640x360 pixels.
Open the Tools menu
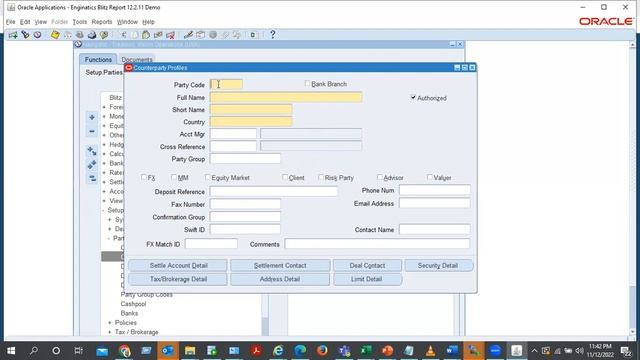click(80, 22)
